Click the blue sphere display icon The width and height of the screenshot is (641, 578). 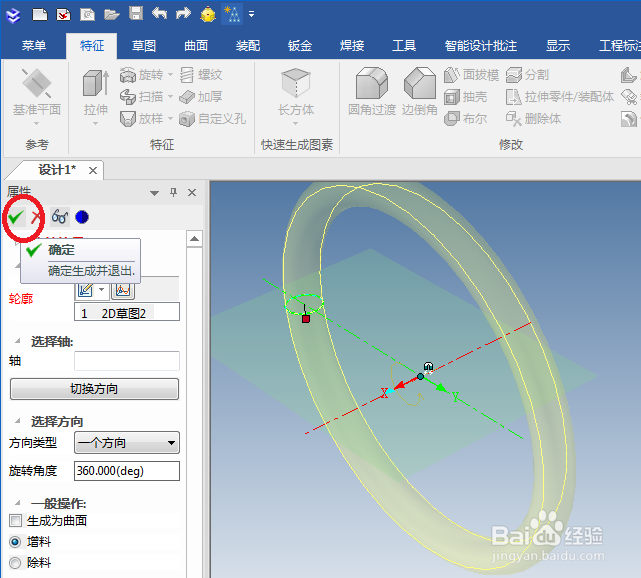point(82,217)
